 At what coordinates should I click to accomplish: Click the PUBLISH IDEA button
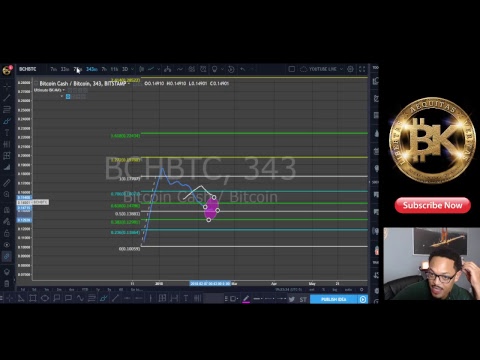pyautogui.click(x=333, y=299)
